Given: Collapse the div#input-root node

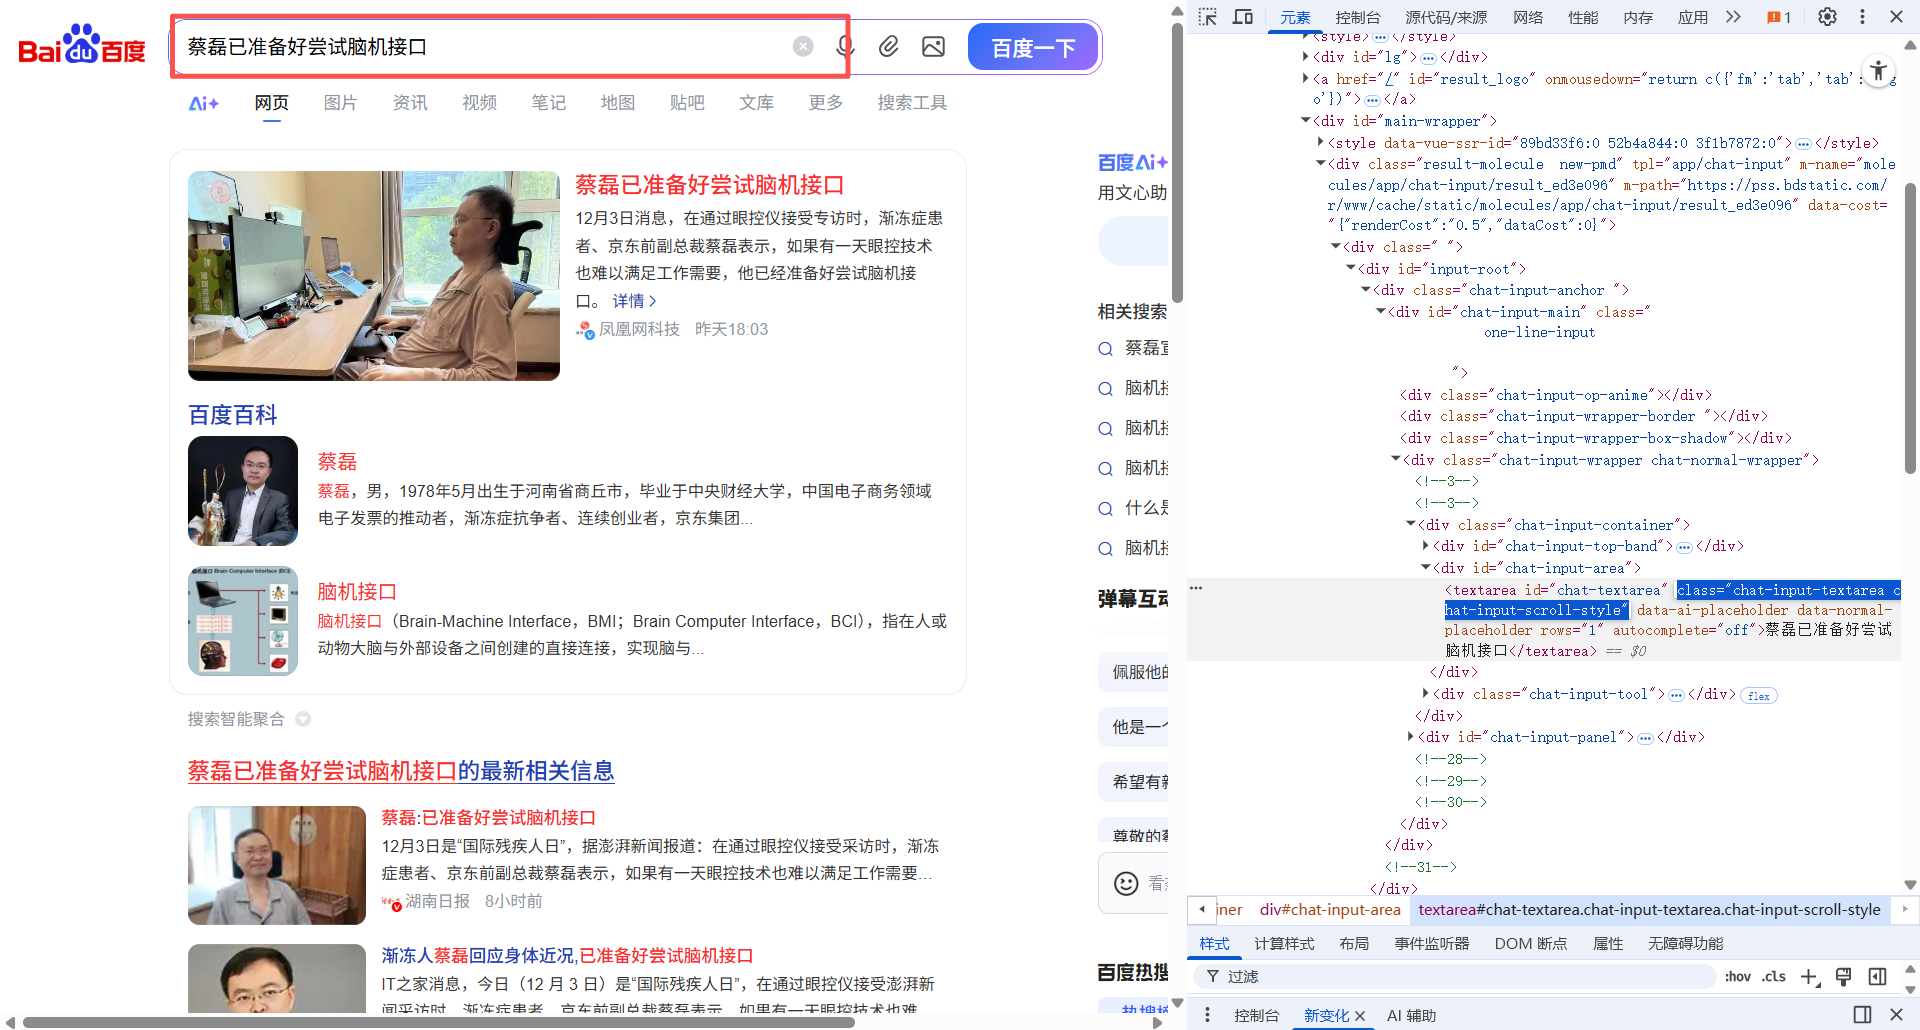Looking at the screenshot, I should click(1351, 268).
